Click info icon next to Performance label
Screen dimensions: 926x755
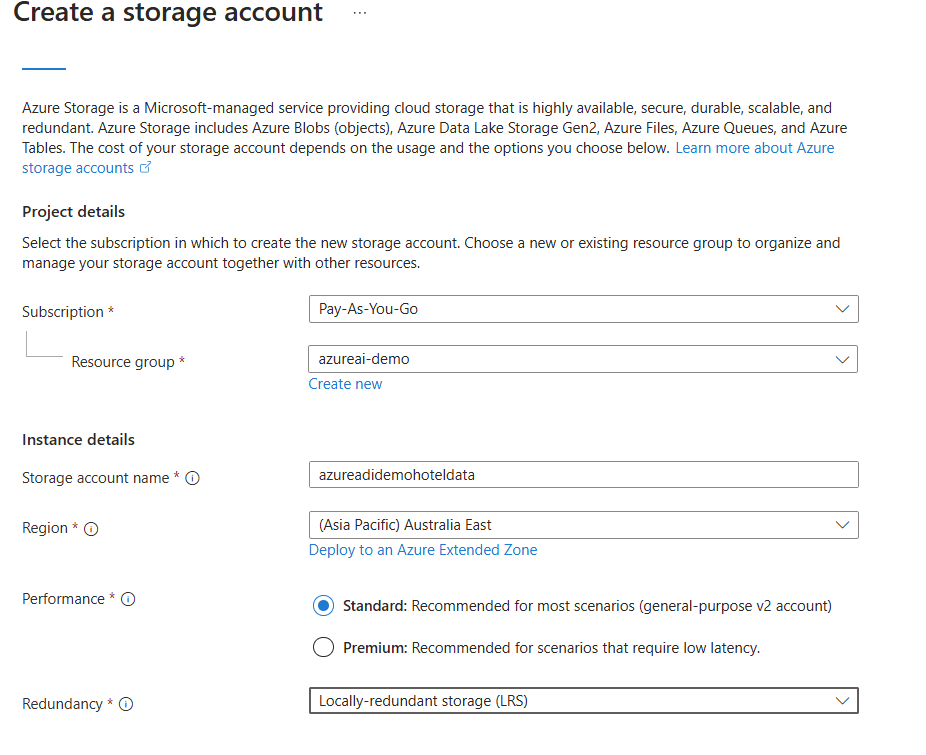pos(128,599)
